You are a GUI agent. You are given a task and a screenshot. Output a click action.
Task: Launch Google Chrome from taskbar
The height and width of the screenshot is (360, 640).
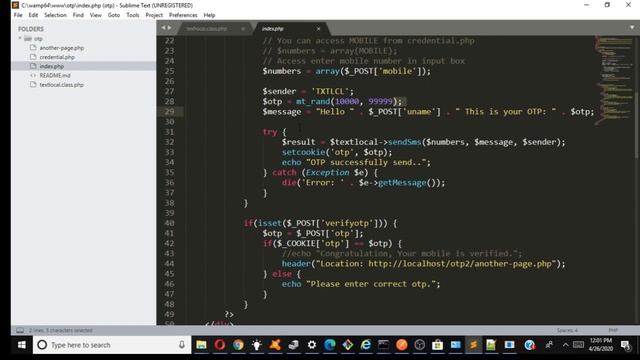[238, 345]
